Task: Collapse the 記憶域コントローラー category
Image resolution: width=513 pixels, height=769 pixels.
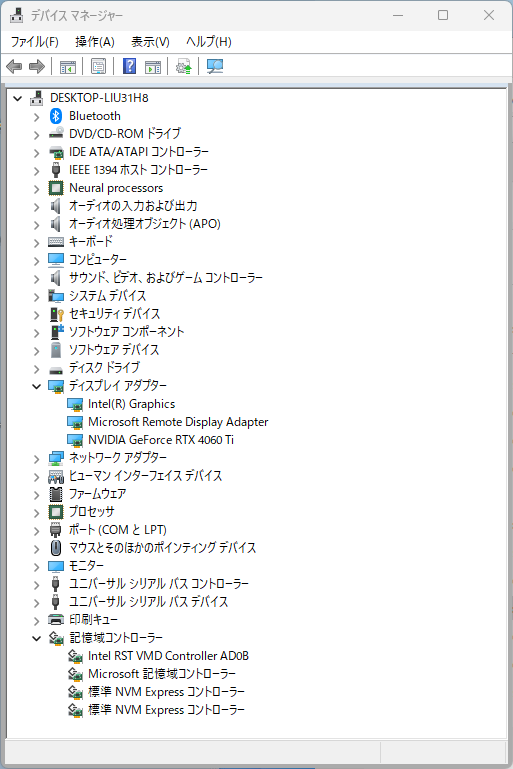Action: pyautogui.click(x=36, y=638)
